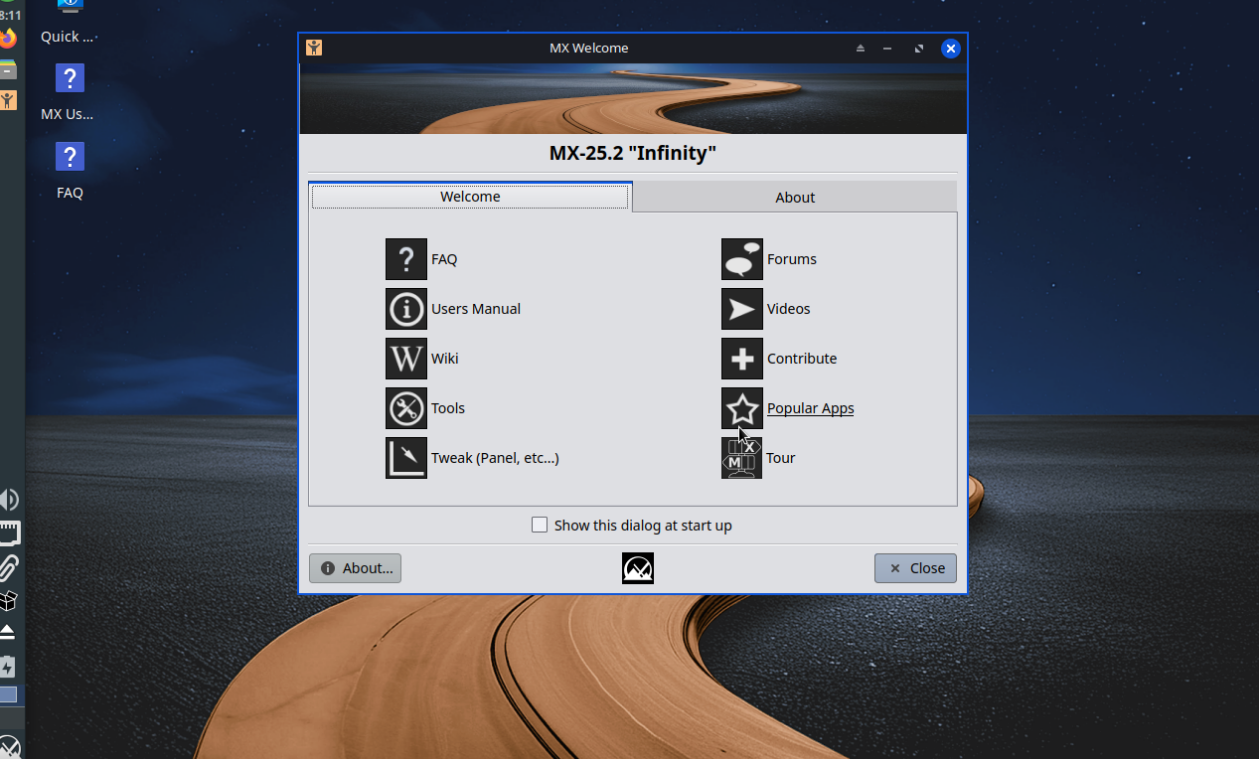The width and height of the screenshot is (1259, 759).
Task: Shade the MX Welcome window with up-arrow
Action: click(x=860, y=48)
